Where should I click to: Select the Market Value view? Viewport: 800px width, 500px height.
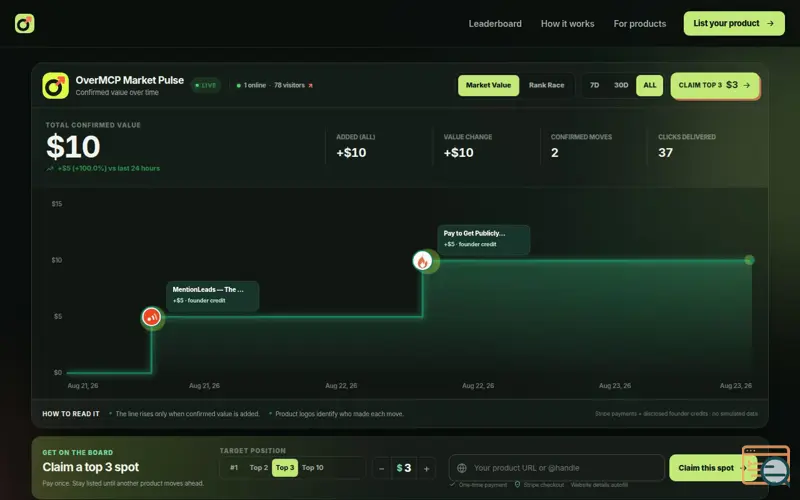point(488,85)
